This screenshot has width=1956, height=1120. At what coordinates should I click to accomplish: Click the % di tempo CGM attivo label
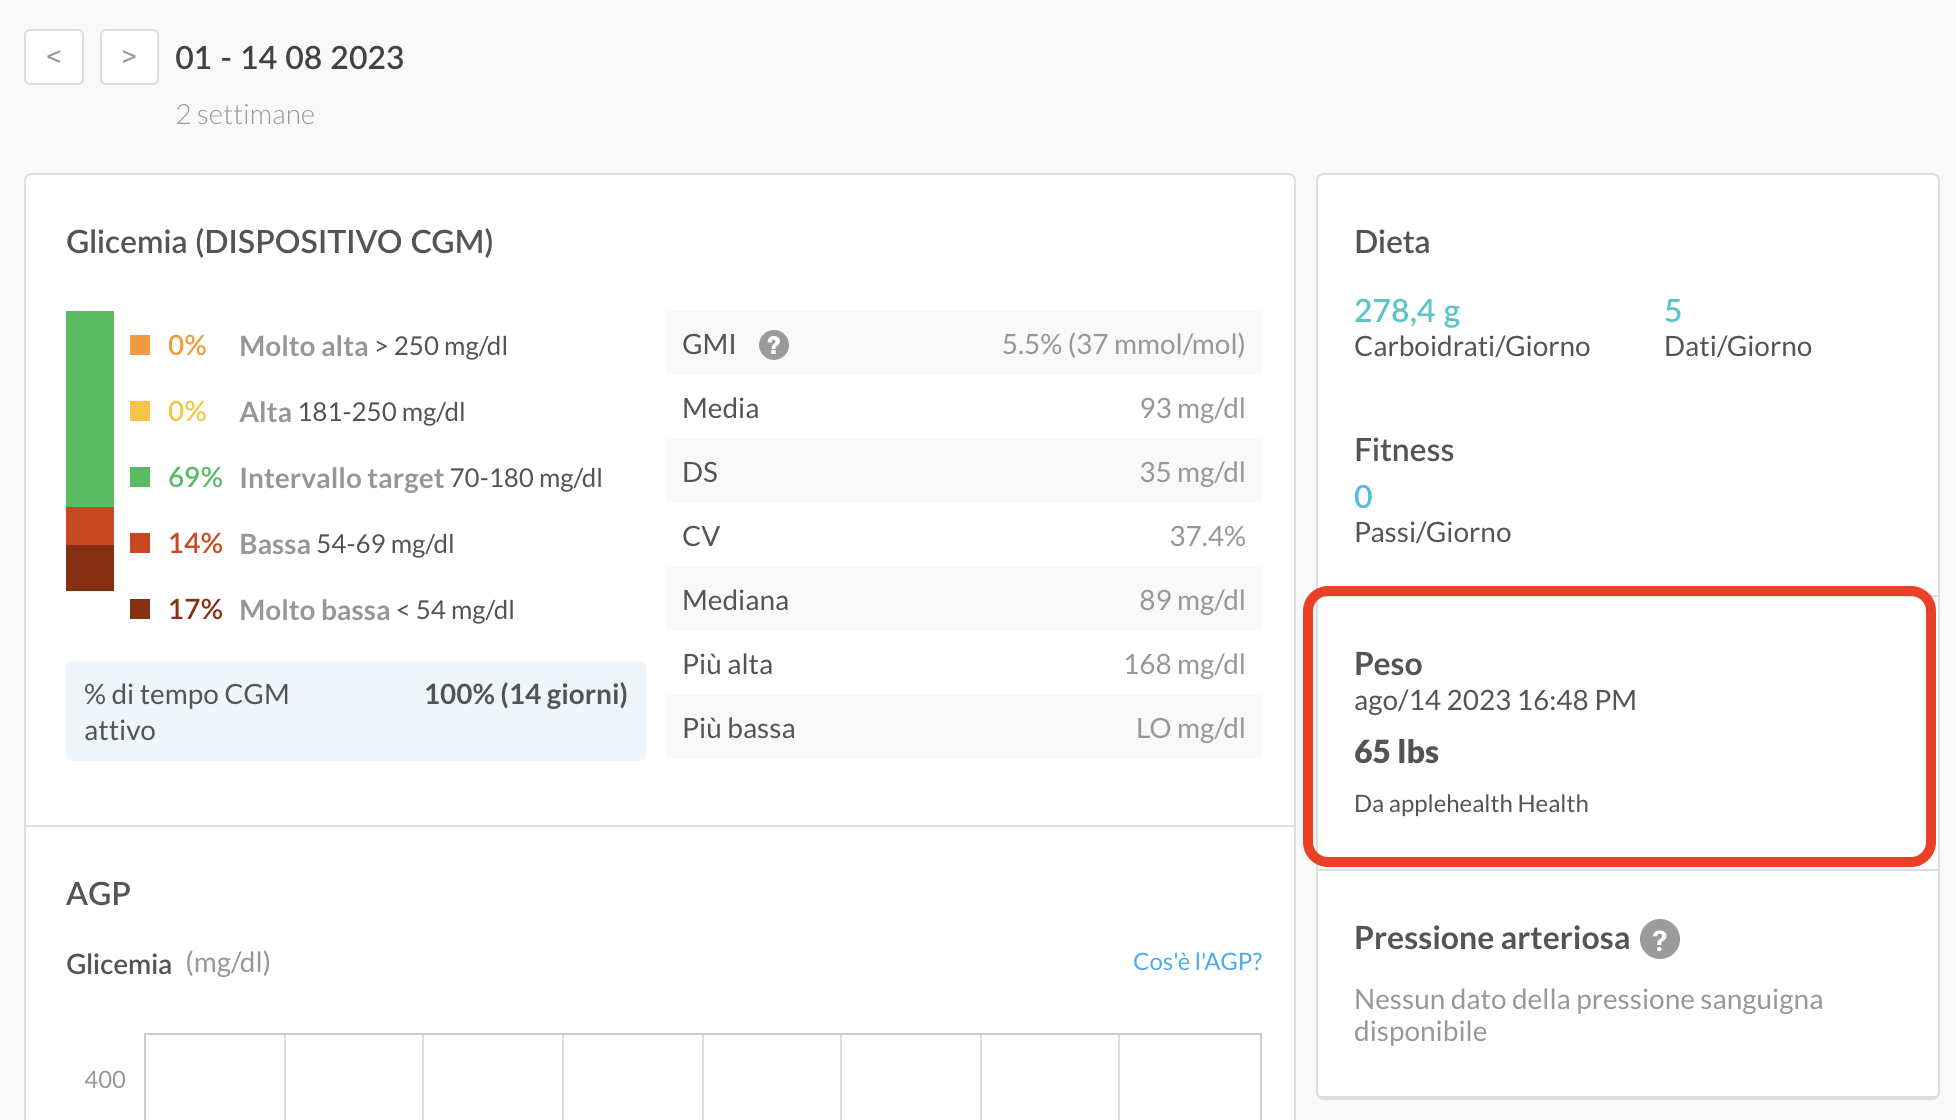[x=186, y=712]
